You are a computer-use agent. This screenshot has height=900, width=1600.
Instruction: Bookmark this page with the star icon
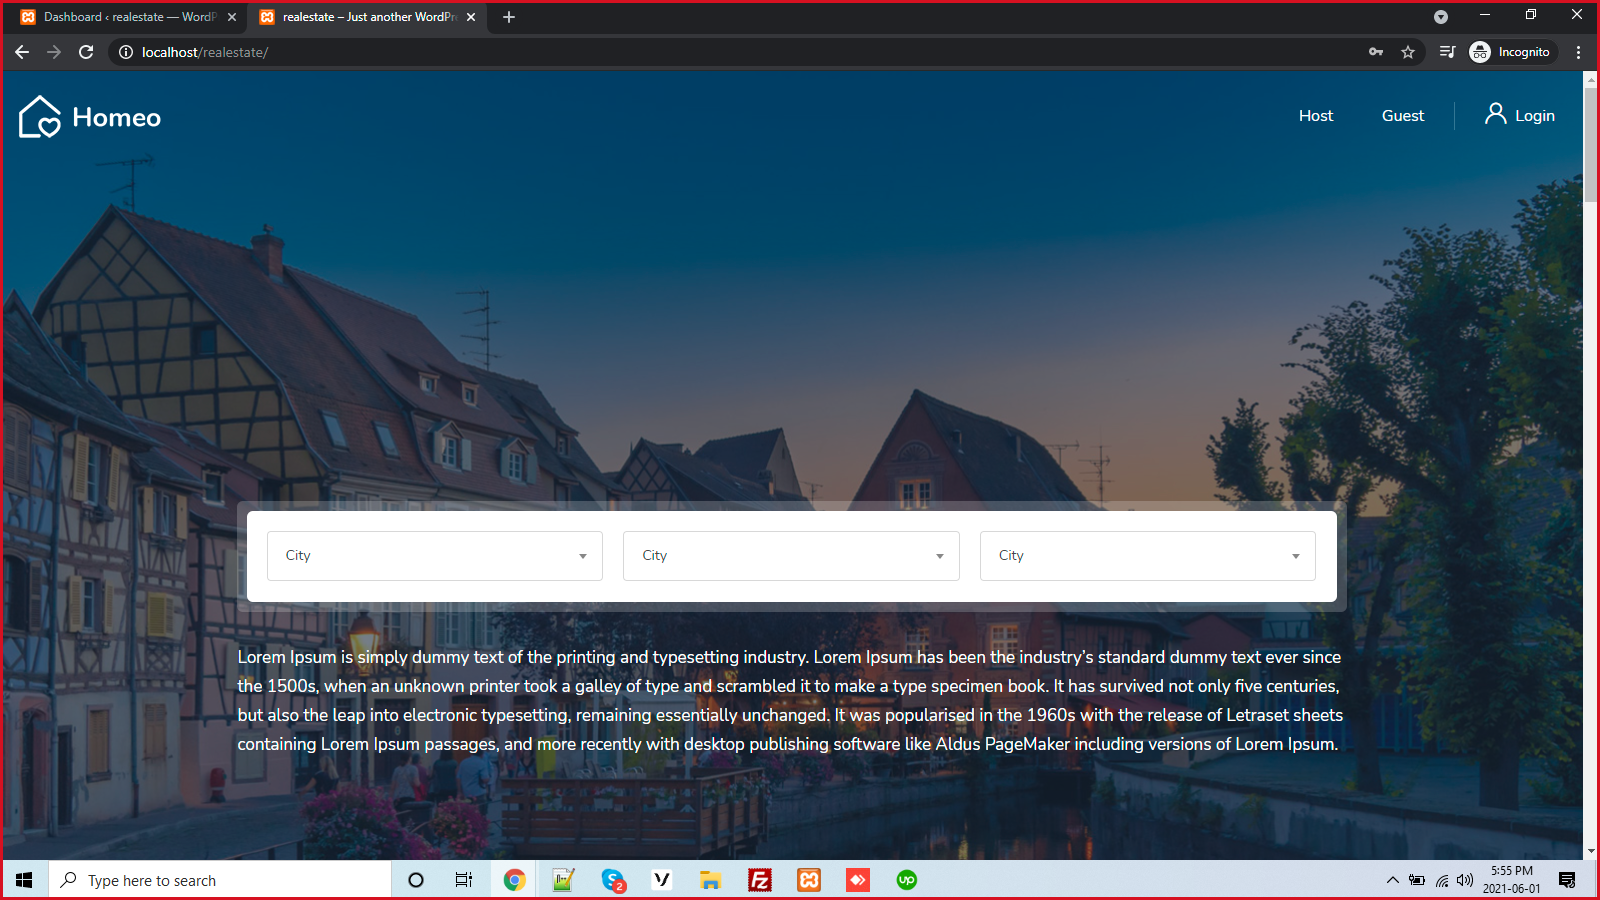click(1408, 52)
